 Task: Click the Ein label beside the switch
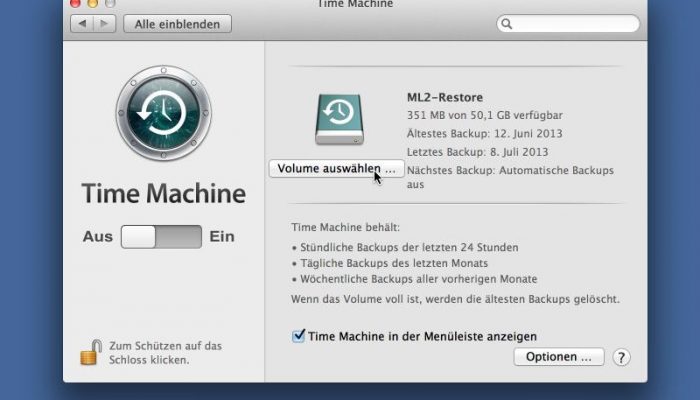click(222, 237)
